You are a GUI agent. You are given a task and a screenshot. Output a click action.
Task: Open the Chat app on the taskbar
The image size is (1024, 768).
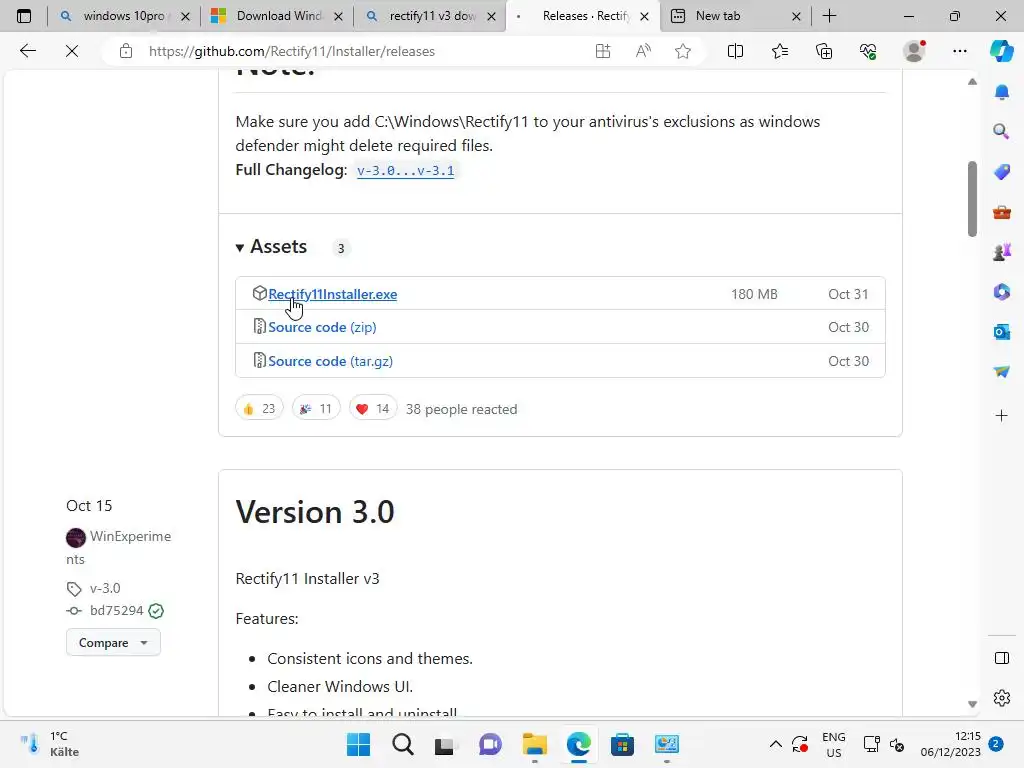pos(490,744)
